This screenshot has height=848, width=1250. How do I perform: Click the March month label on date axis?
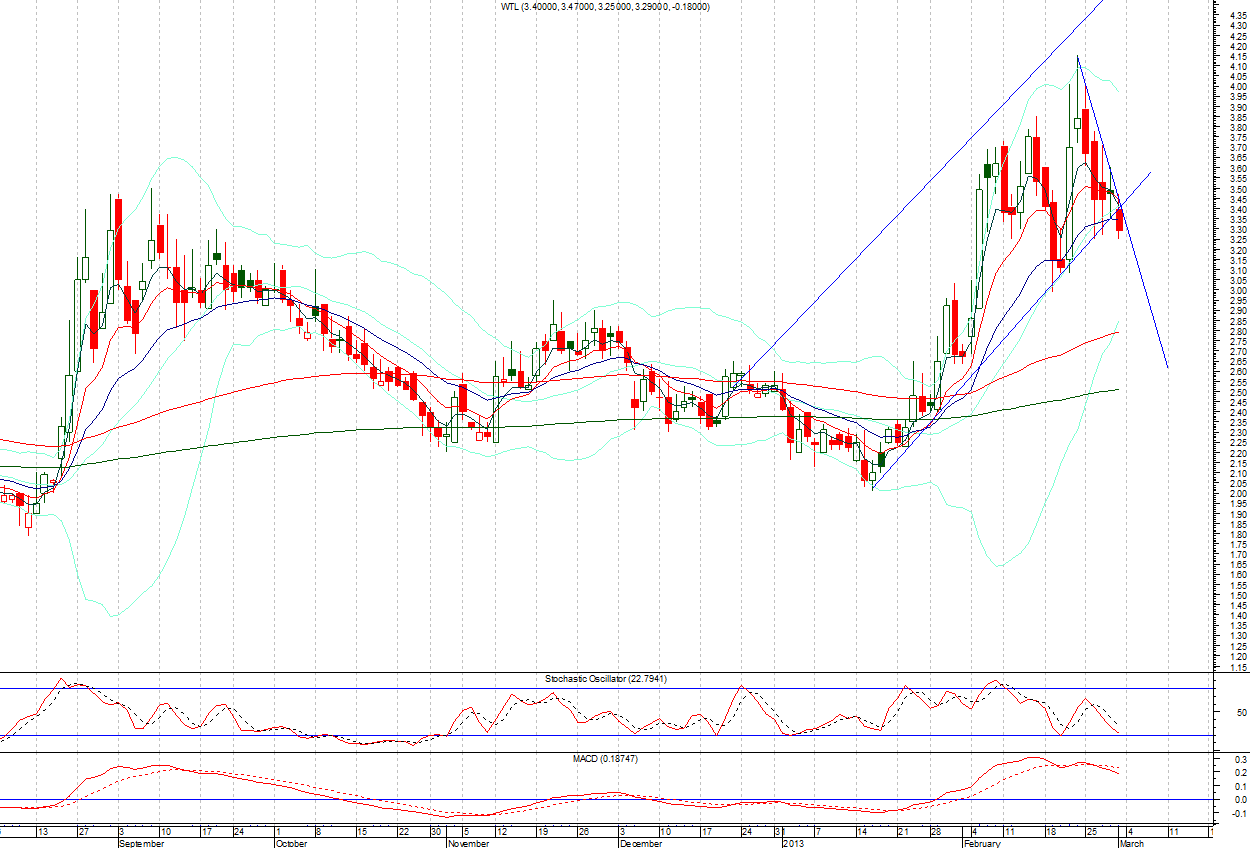point(1131,843)
